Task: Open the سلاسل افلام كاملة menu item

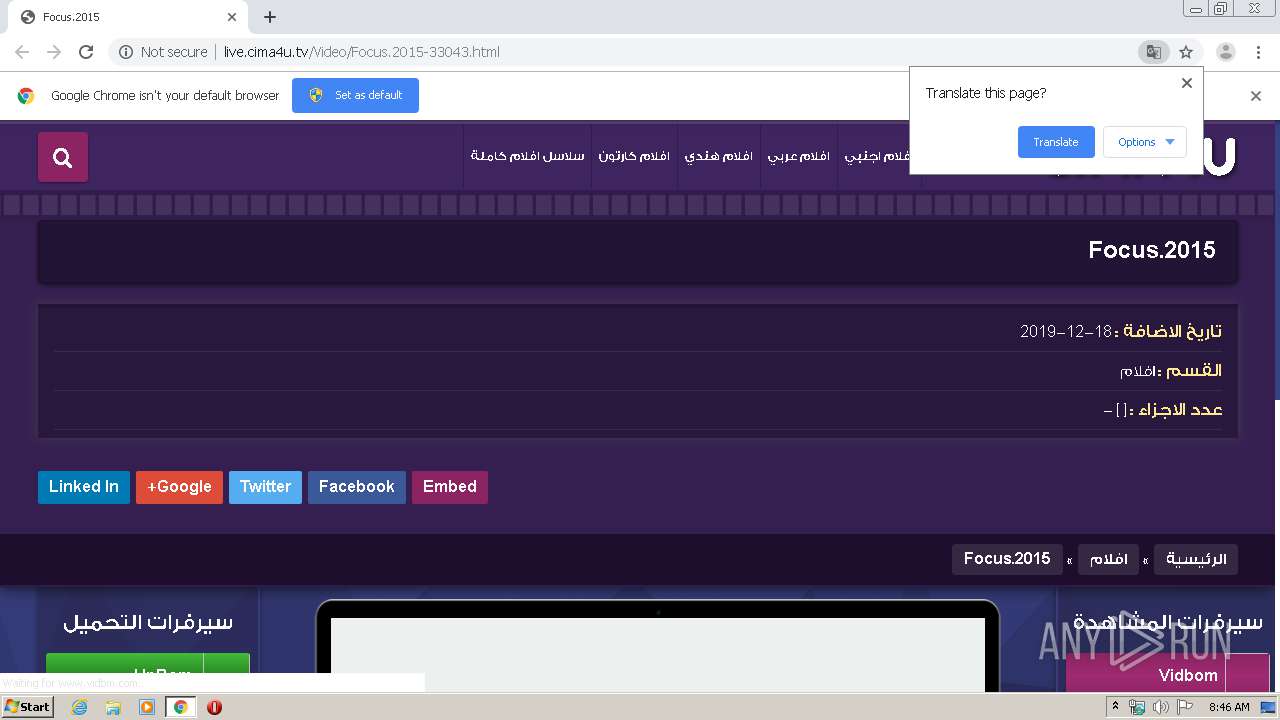Action: (527, 156)
